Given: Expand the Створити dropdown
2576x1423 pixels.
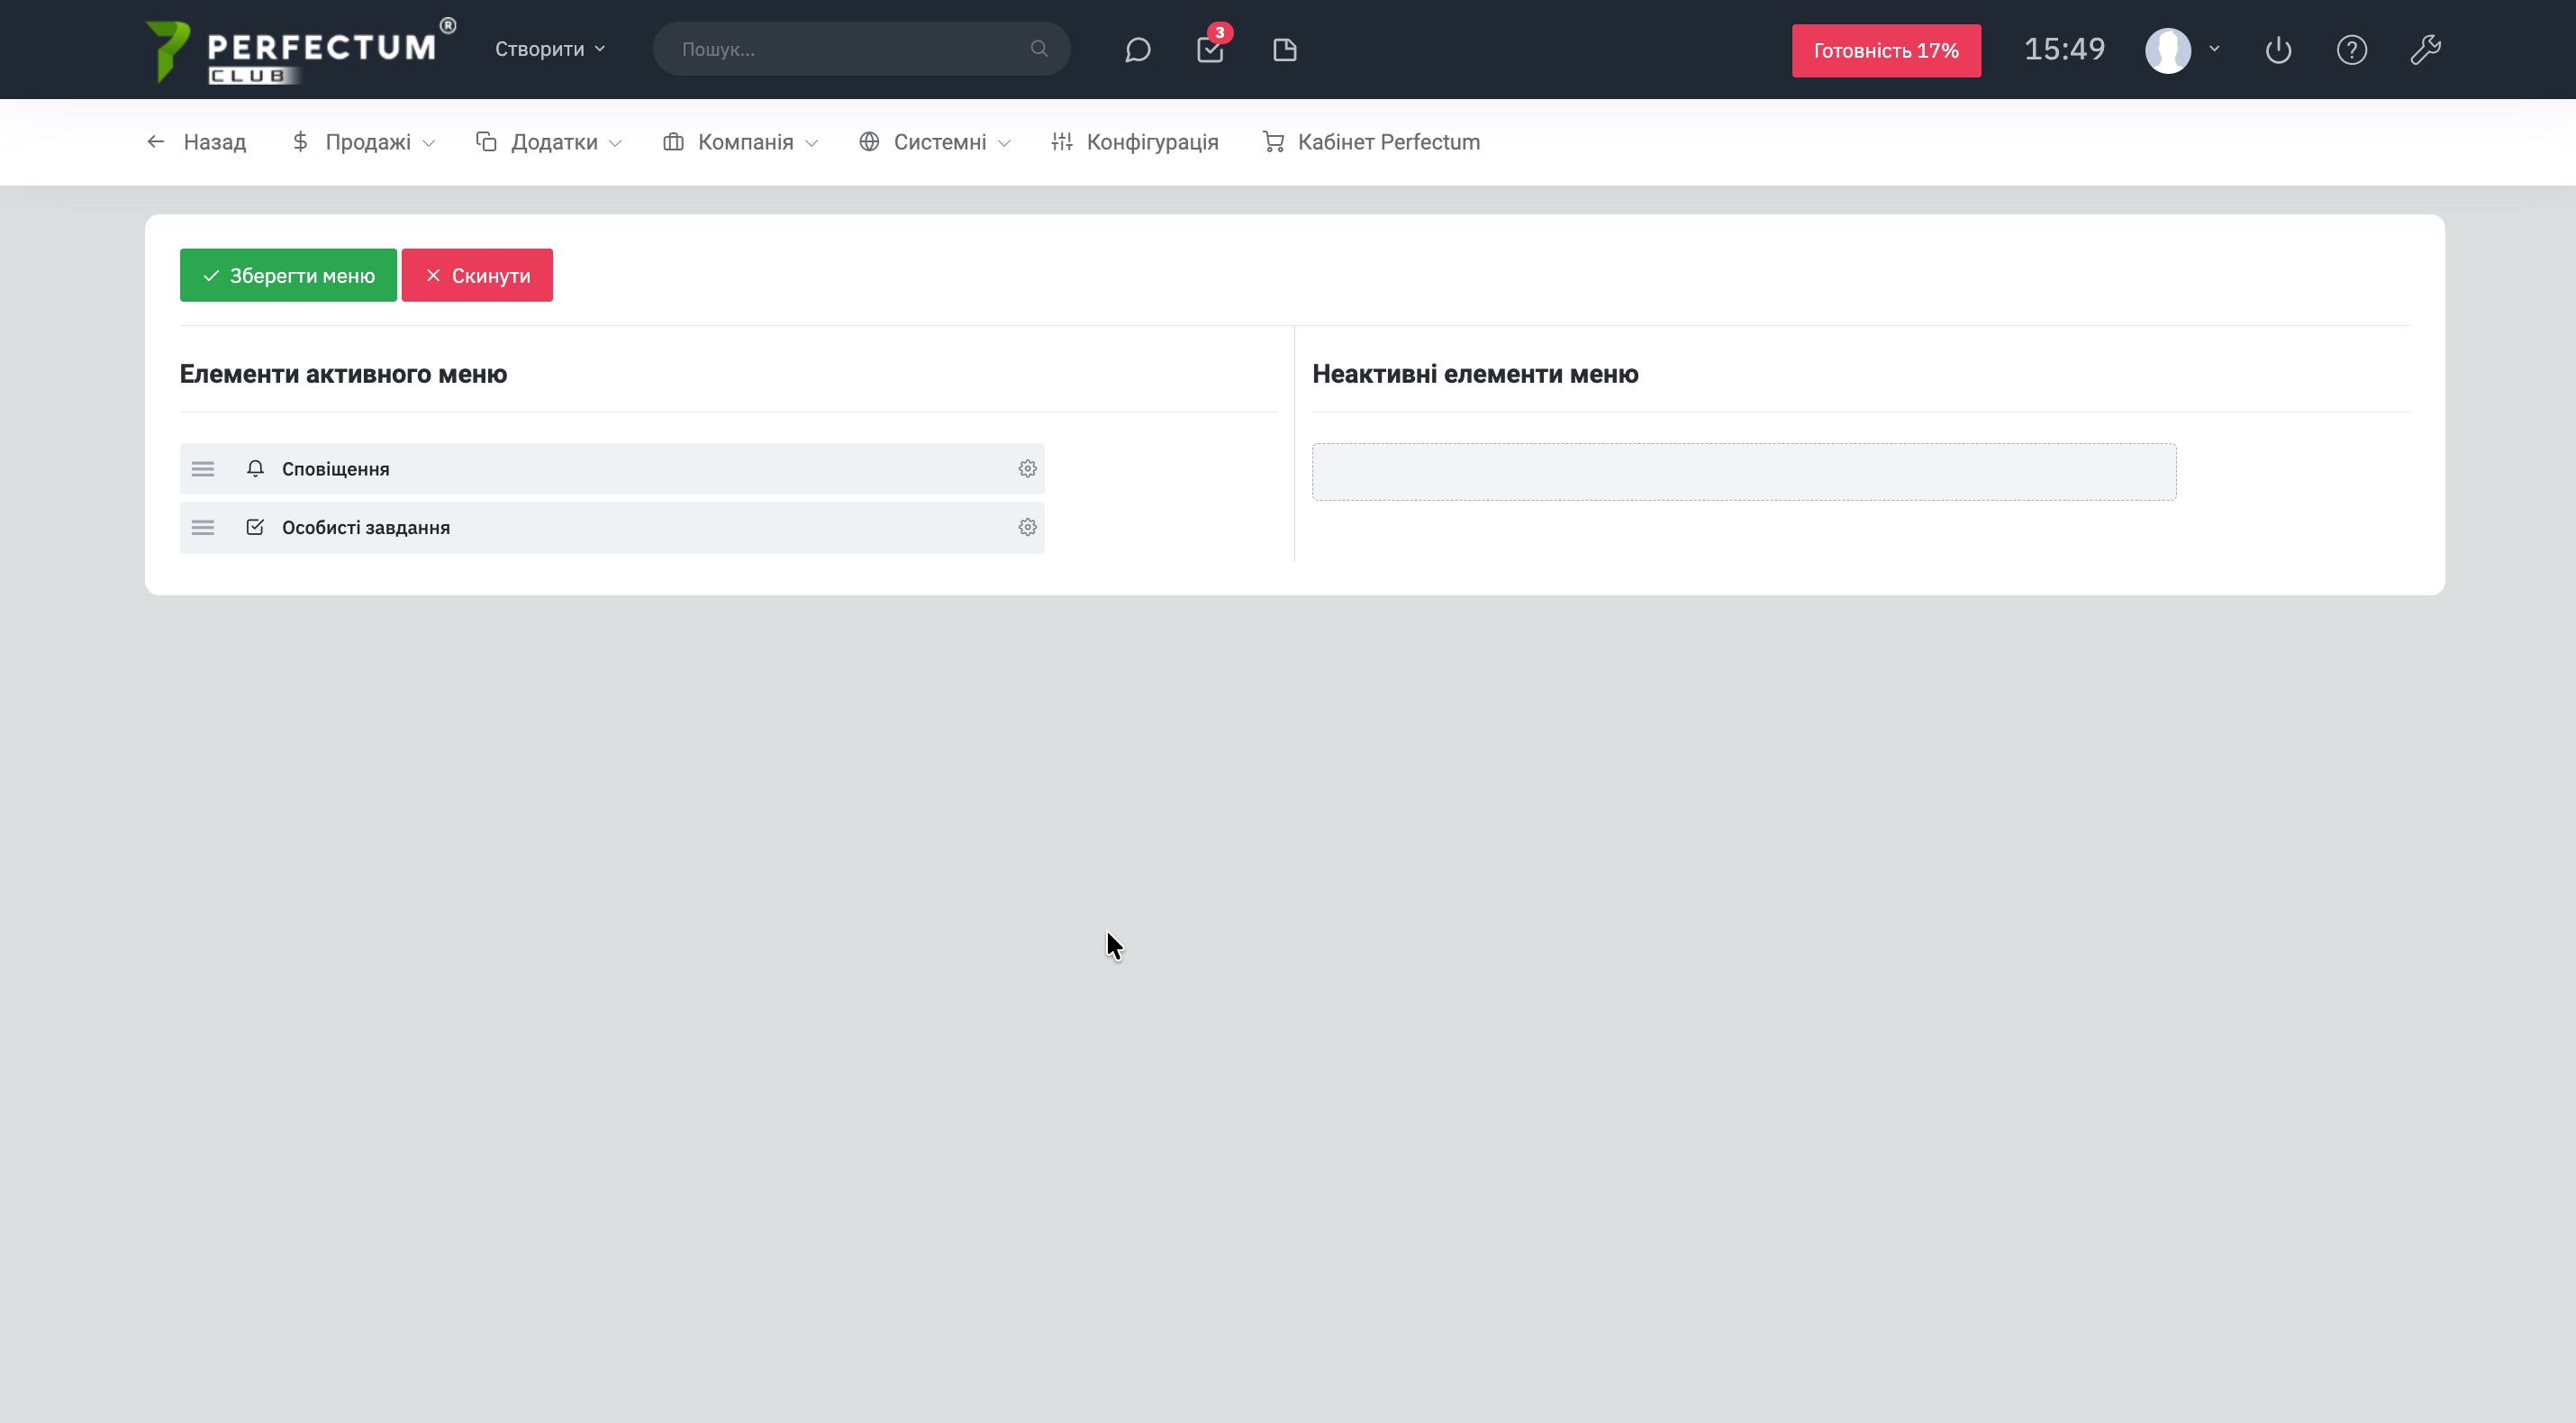Looking at the screenshot, I should pos(550,49).
